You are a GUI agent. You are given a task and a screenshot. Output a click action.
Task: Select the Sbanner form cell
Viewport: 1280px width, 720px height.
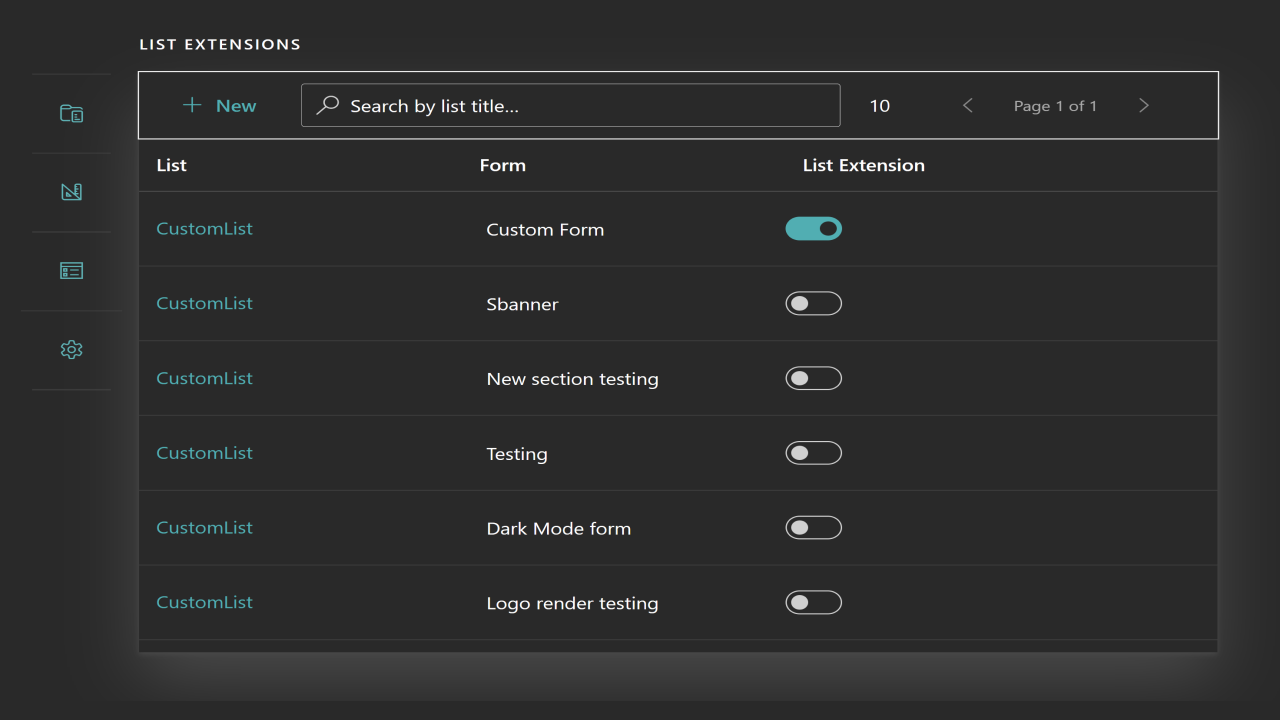click(x=522, y=304)
